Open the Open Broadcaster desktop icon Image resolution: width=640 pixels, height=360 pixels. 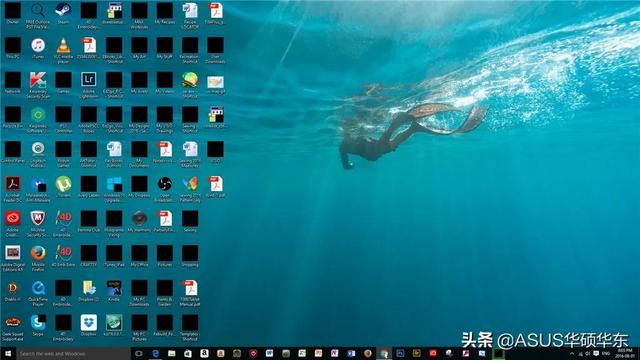[164, 184]
